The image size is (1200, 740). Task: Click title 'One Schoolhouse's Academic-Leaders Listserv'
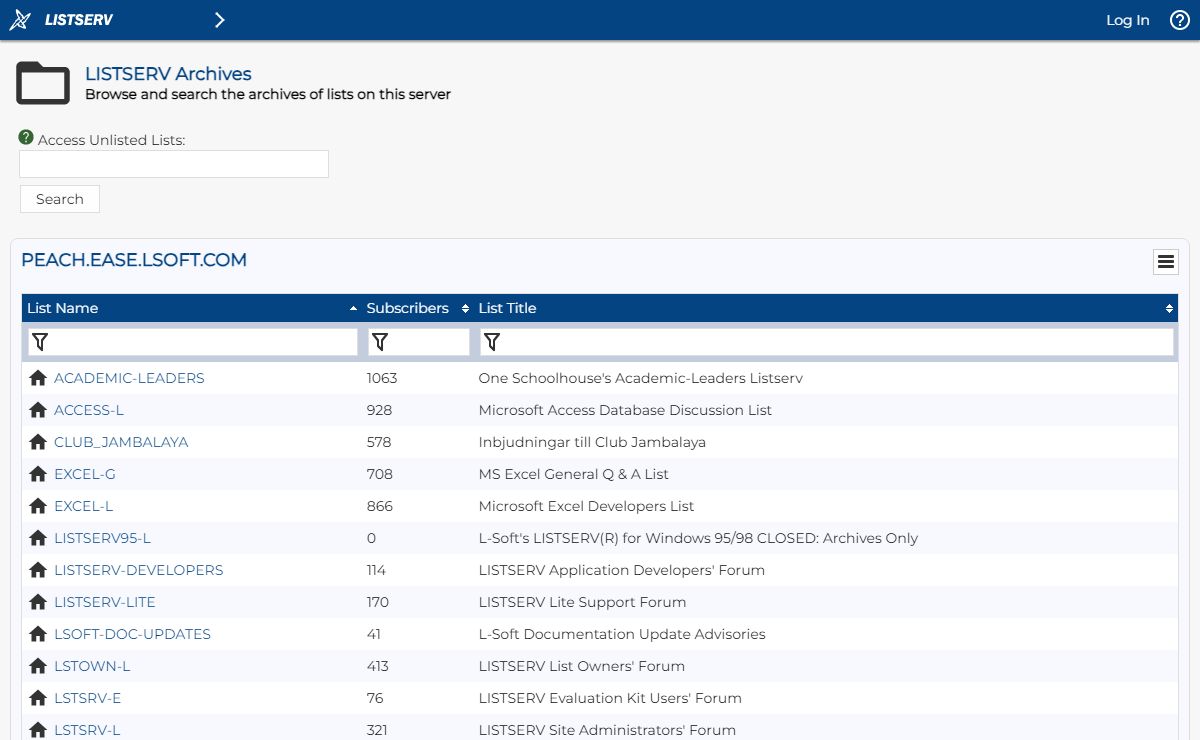coord(641,378)
